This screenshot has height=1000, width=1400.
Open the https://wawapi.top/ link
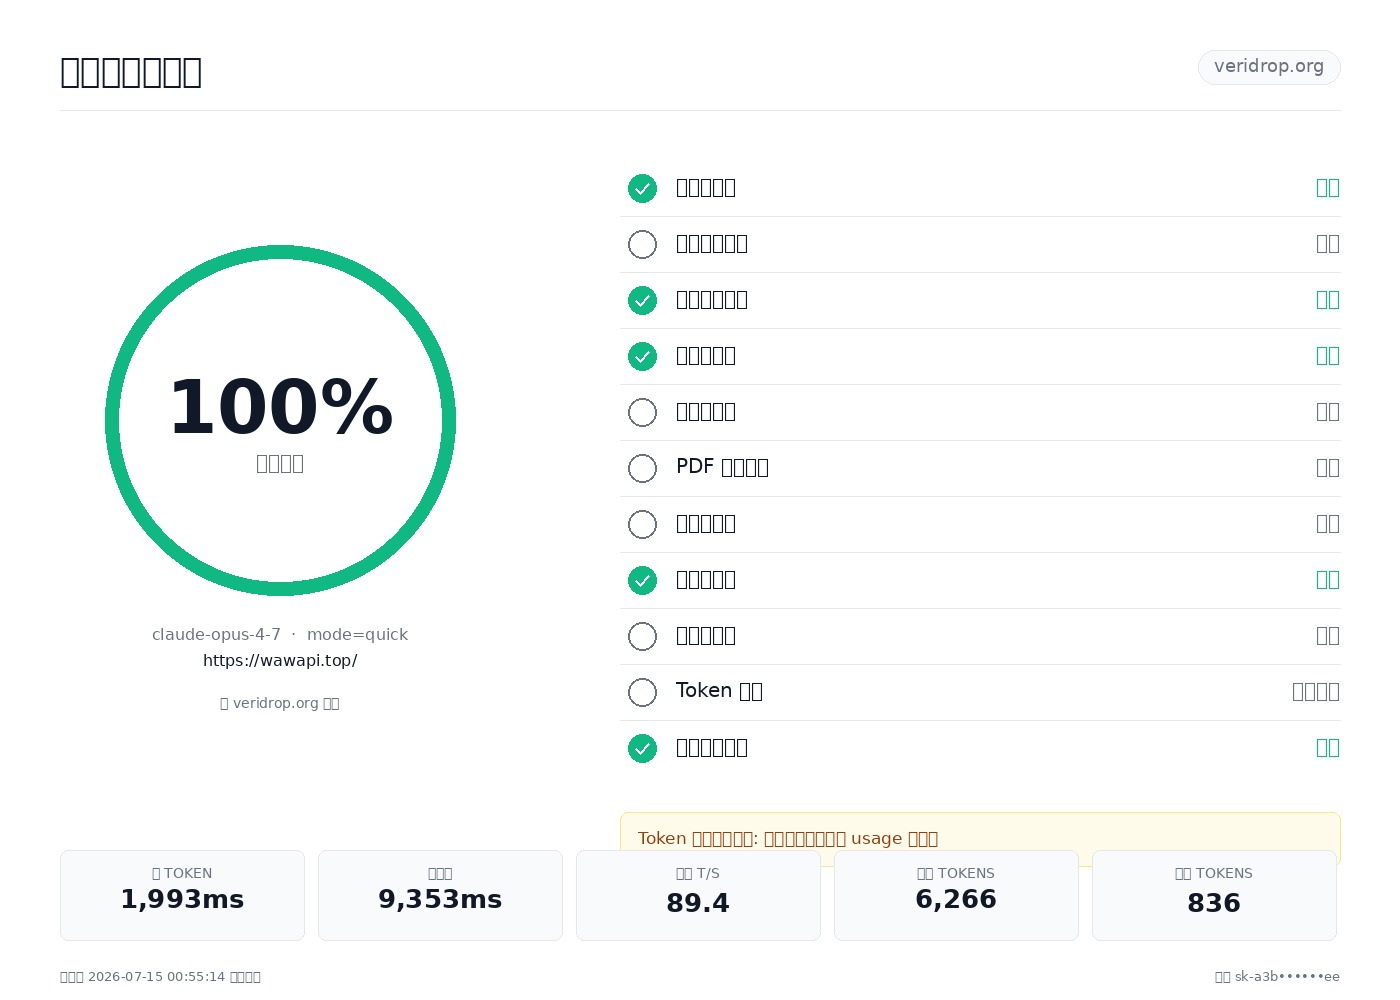coord(280,661)
